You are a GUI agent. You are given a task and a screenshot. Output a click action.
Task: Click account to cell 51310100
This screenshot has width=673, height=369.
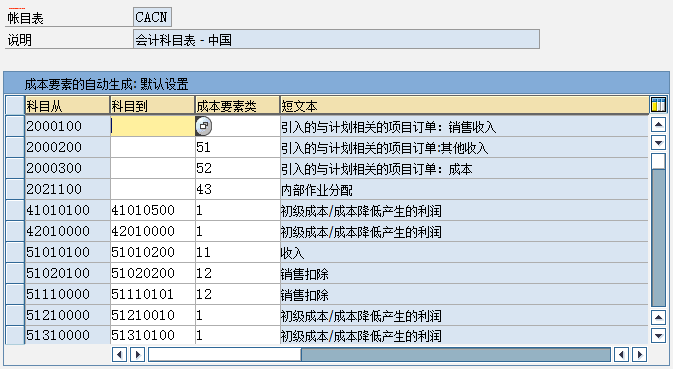point(153,335)
